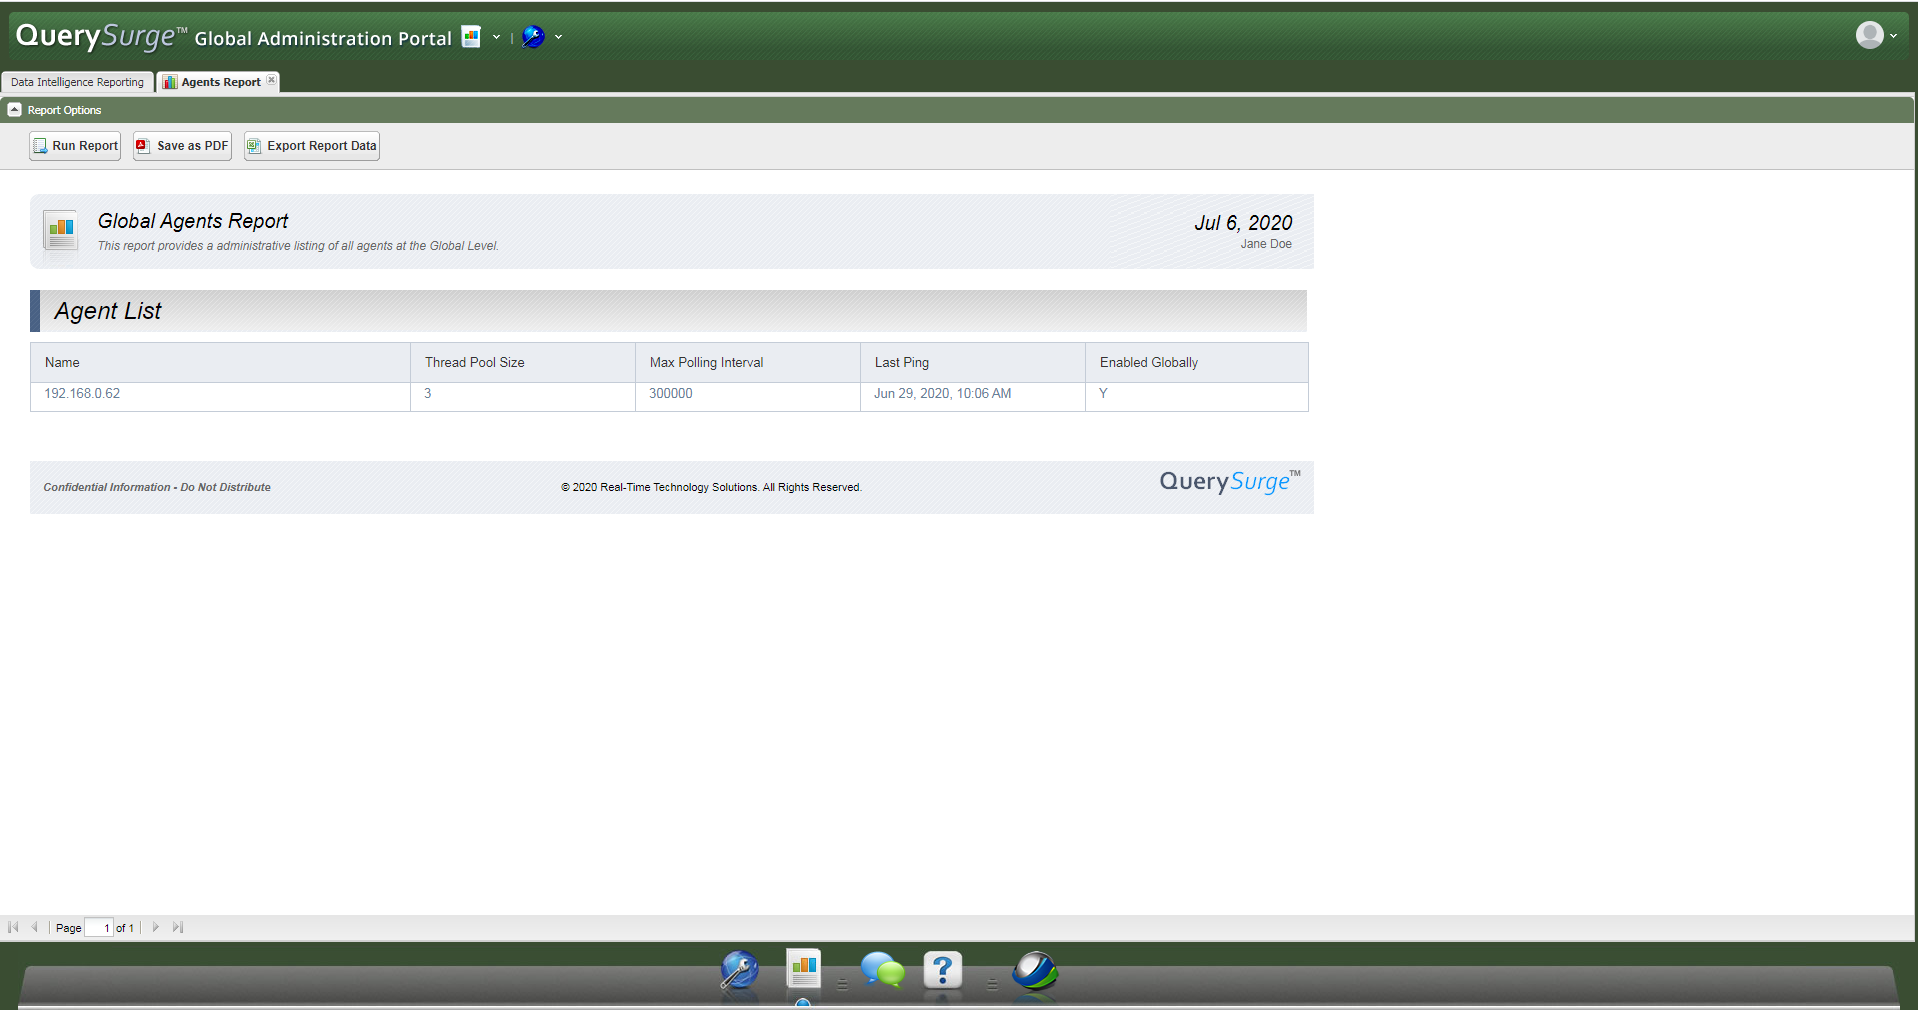Click the Run Report button
This screenshot has height=1010, width=1918.
pos(75,146)
